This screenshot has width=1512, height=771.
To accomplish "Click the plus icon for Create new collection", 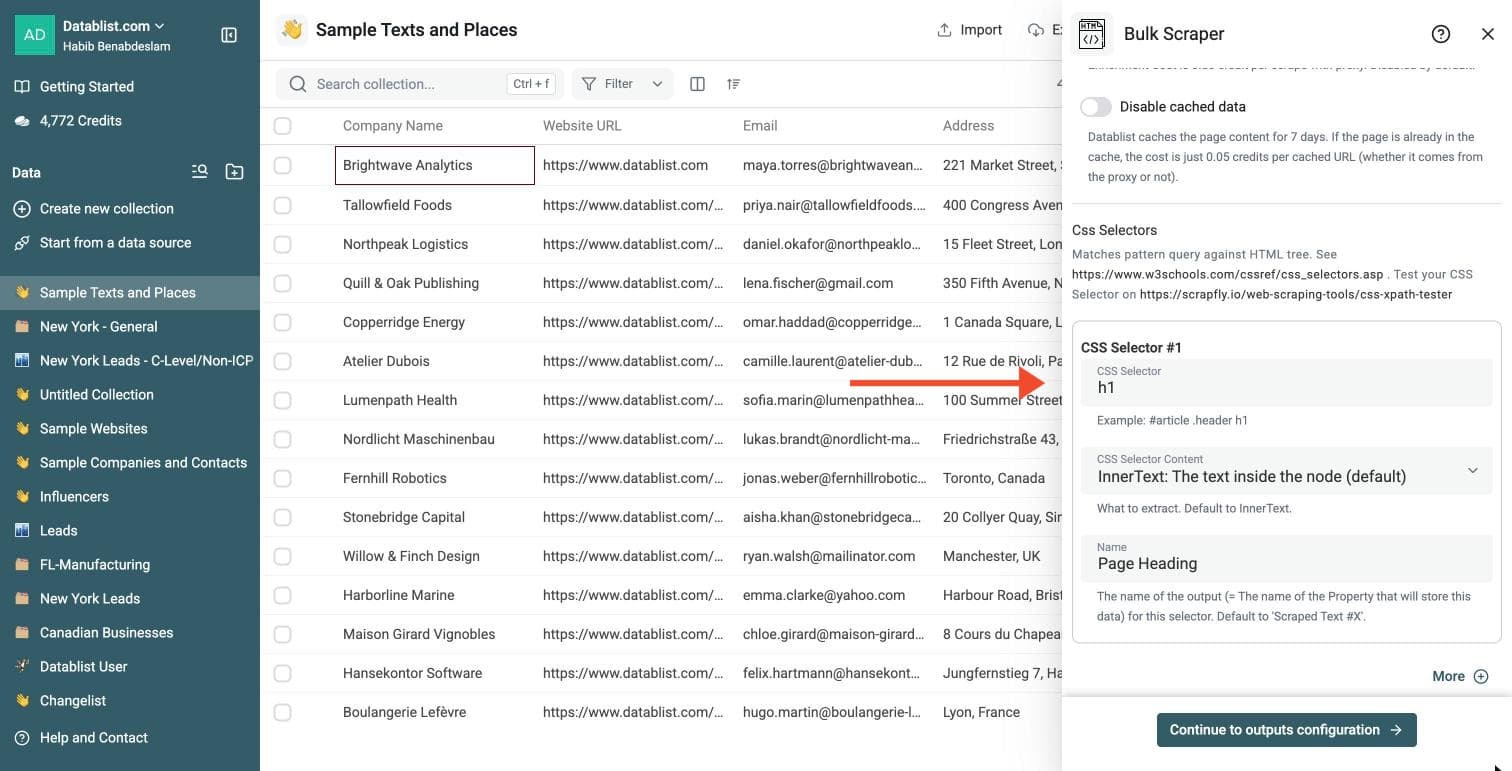I will pos(22,209).
